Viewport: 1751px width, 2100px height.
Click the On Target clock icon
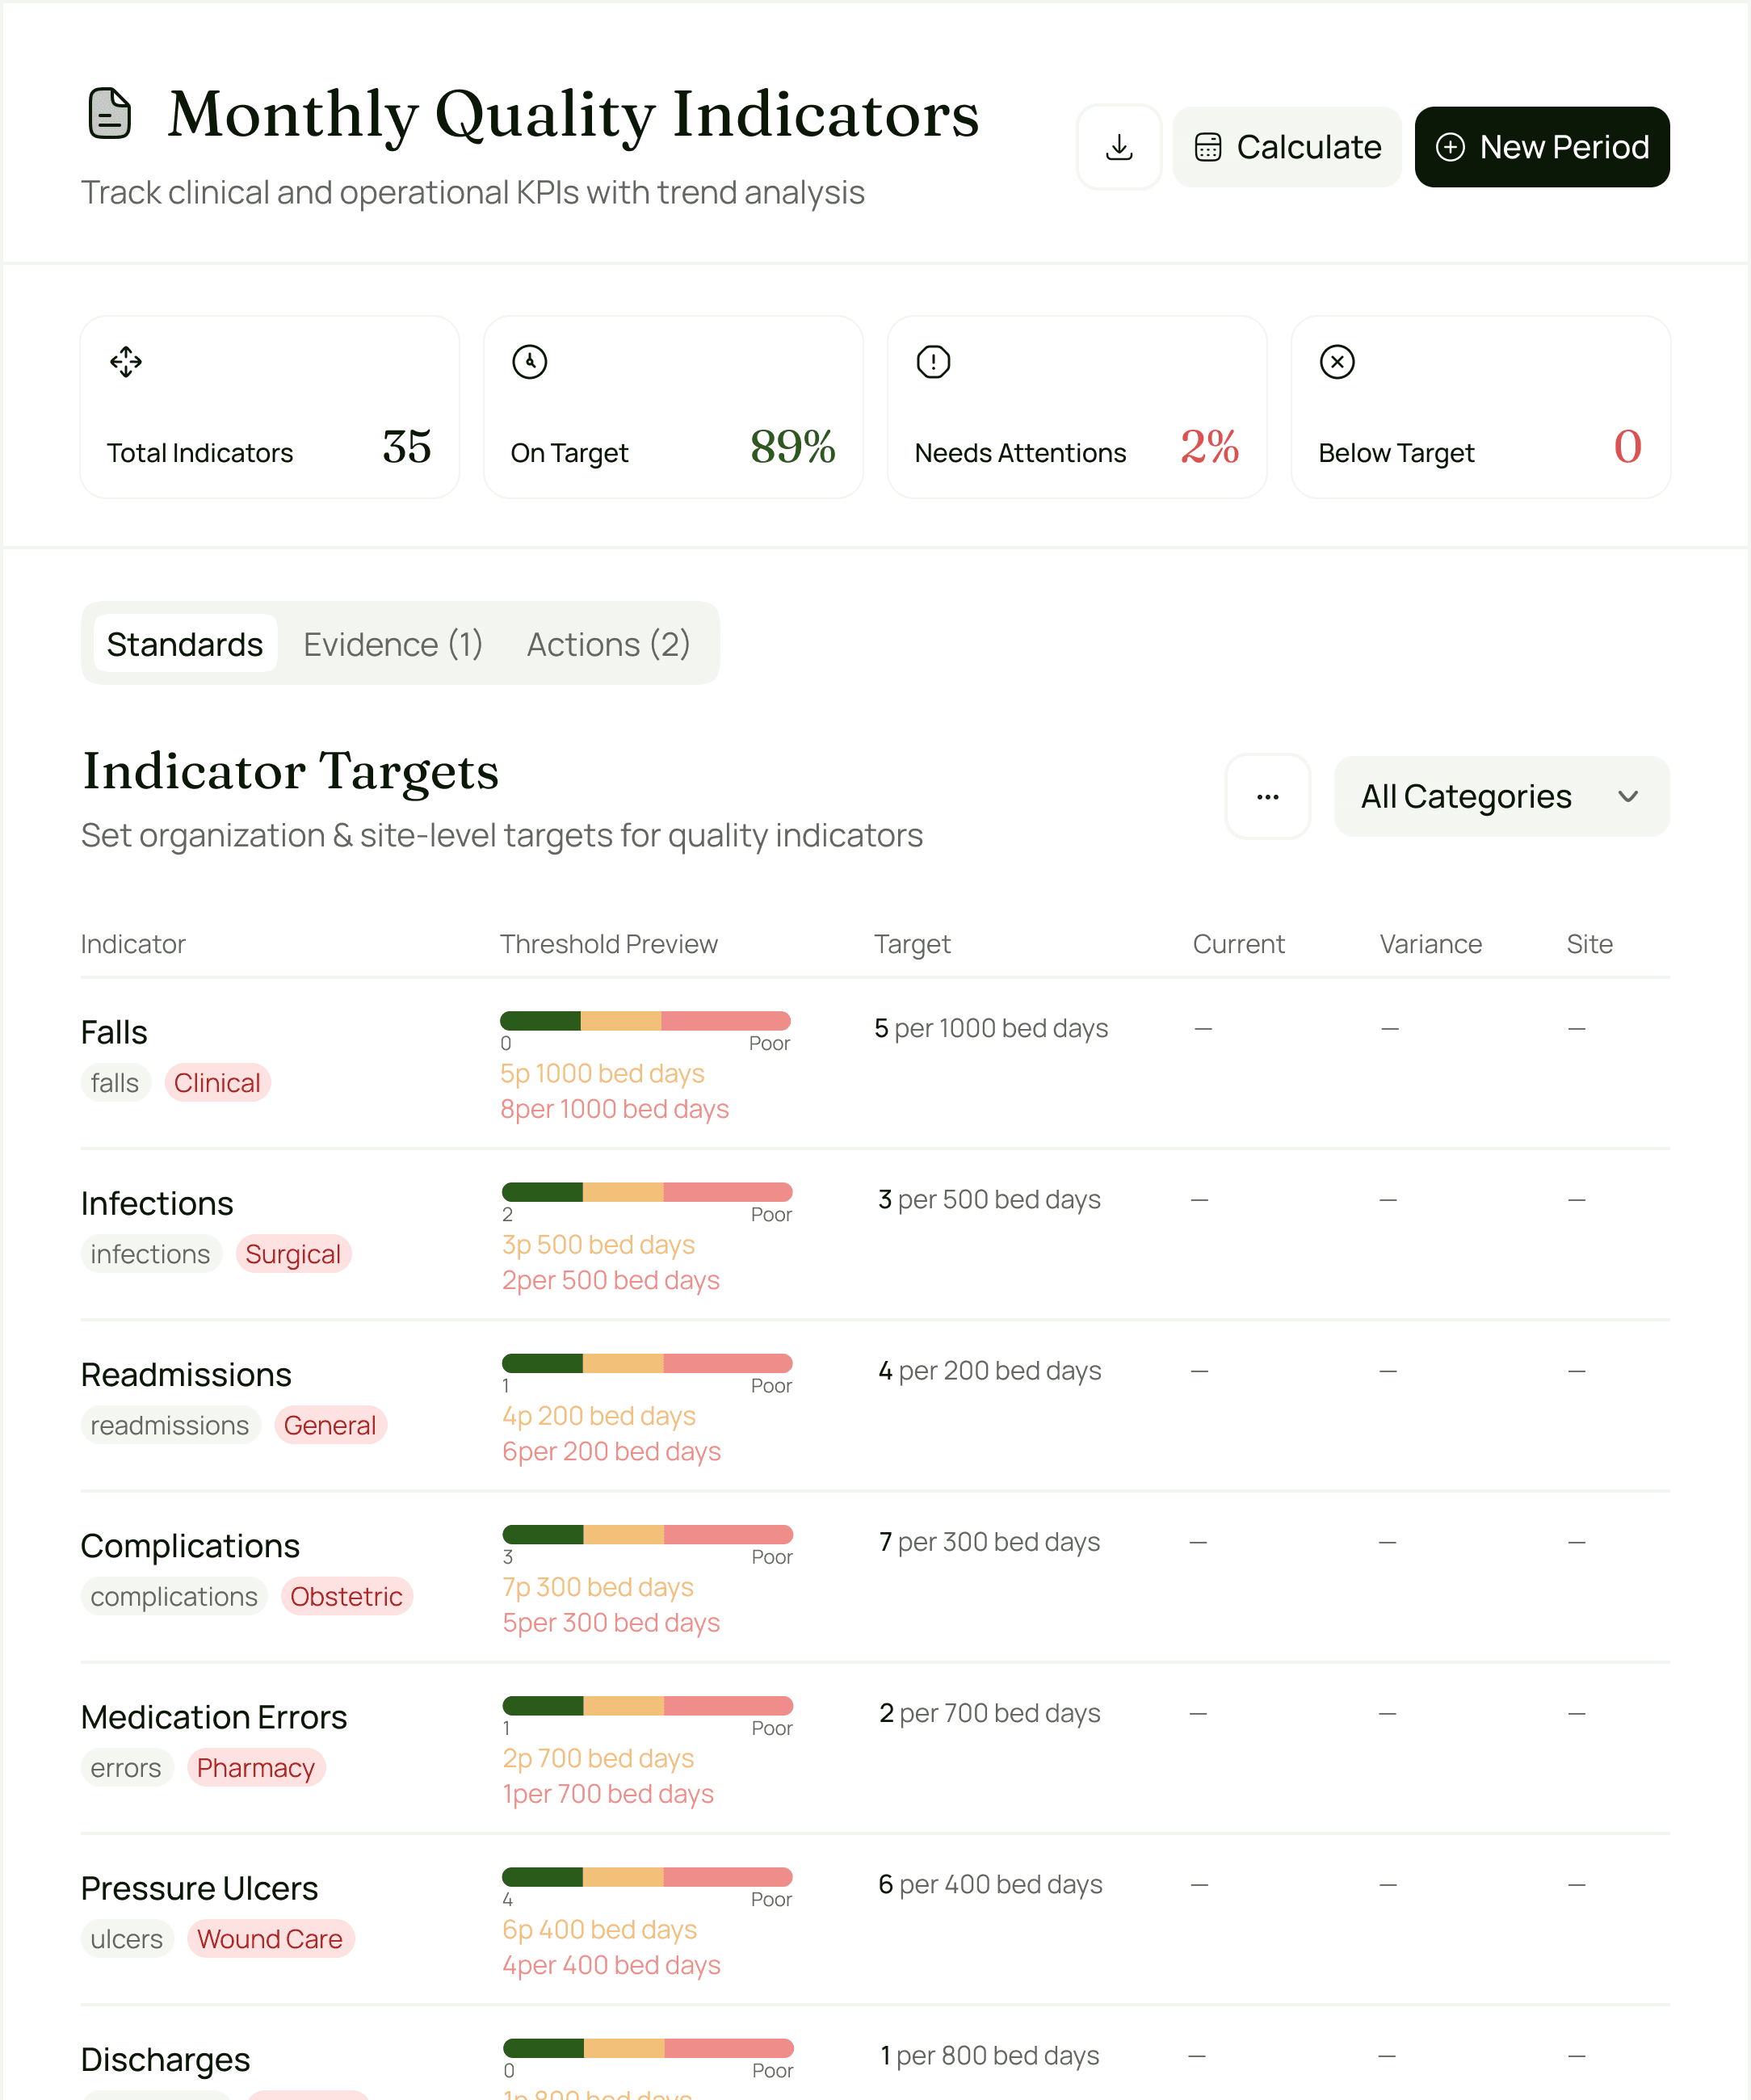point(529,361)
